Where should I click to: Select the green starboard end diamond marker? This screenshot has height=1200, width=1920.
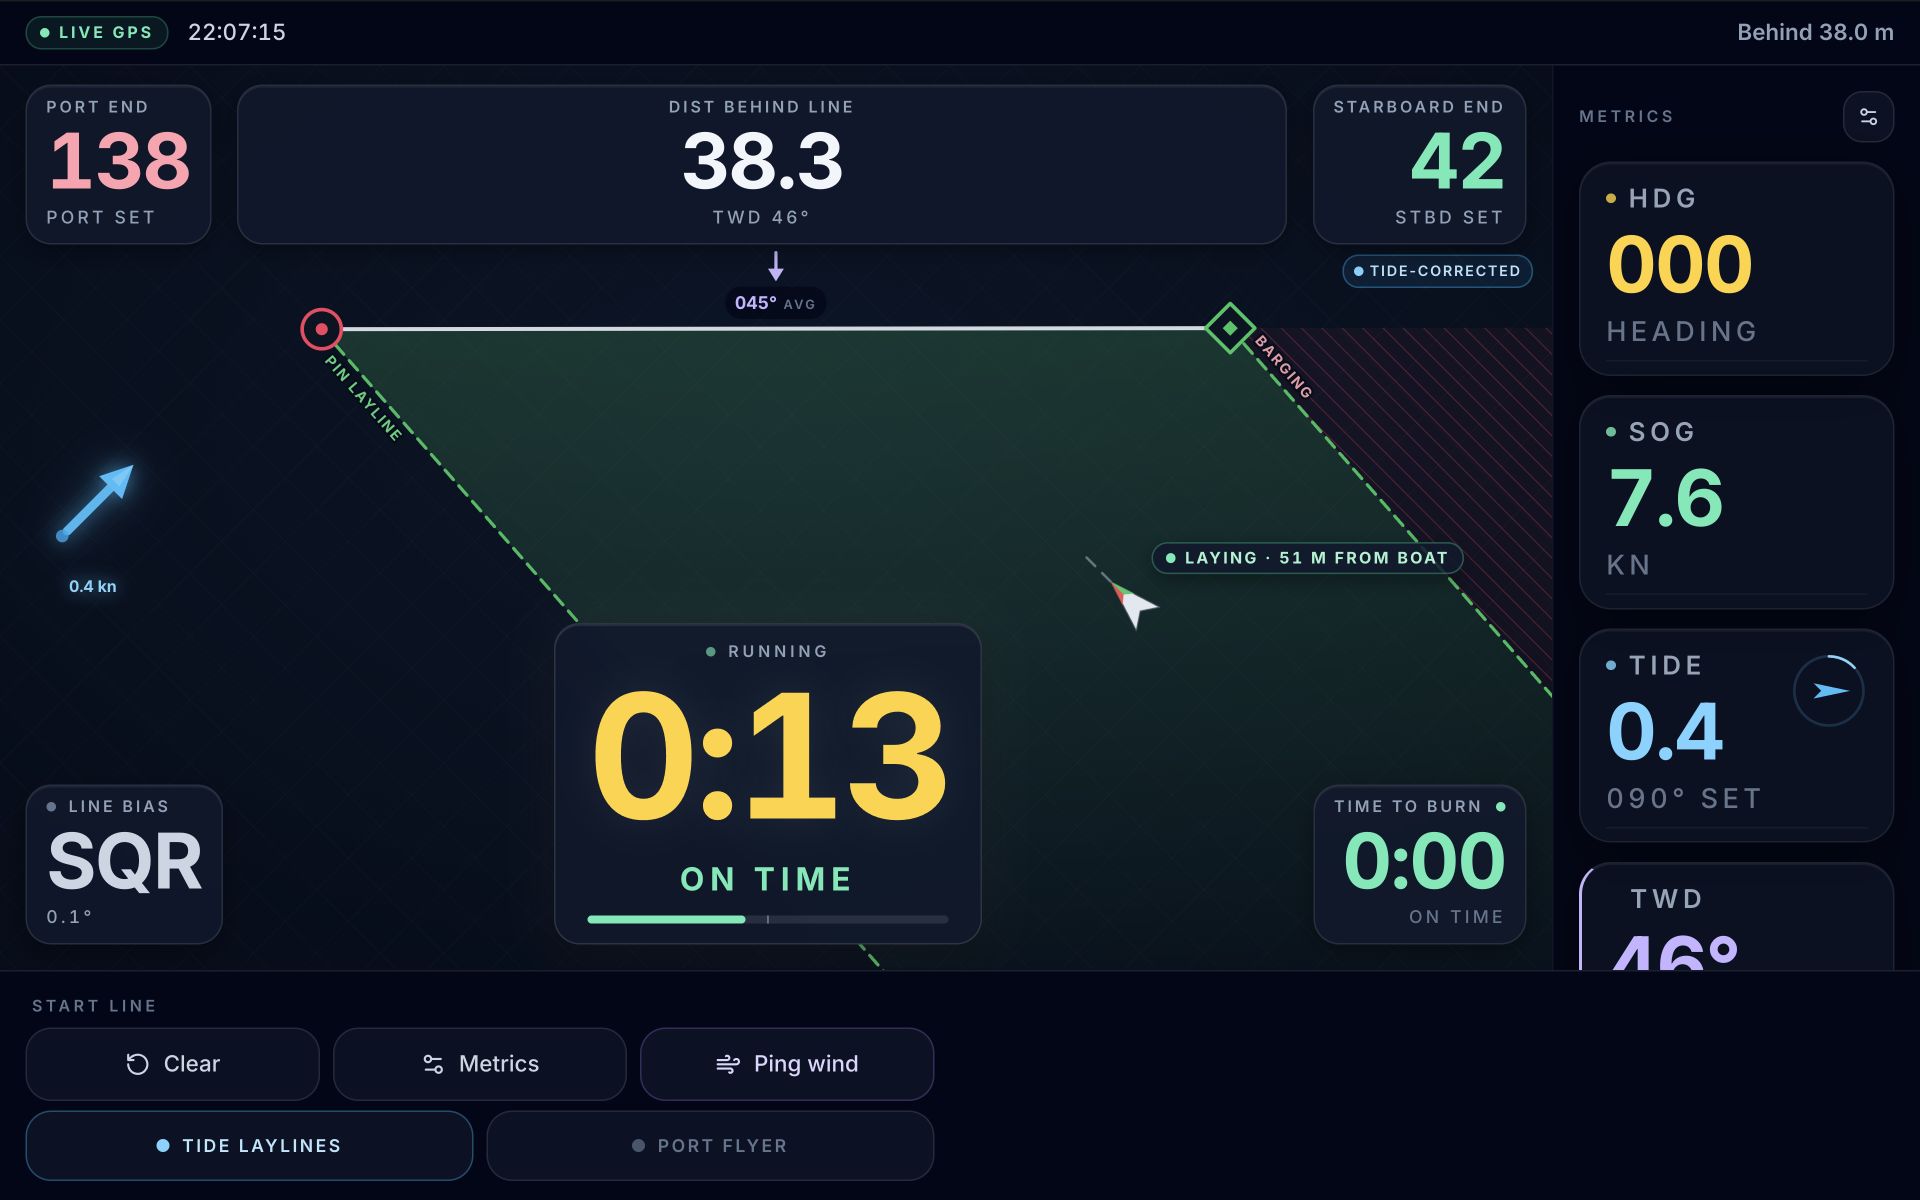[x=1230, y=328]
